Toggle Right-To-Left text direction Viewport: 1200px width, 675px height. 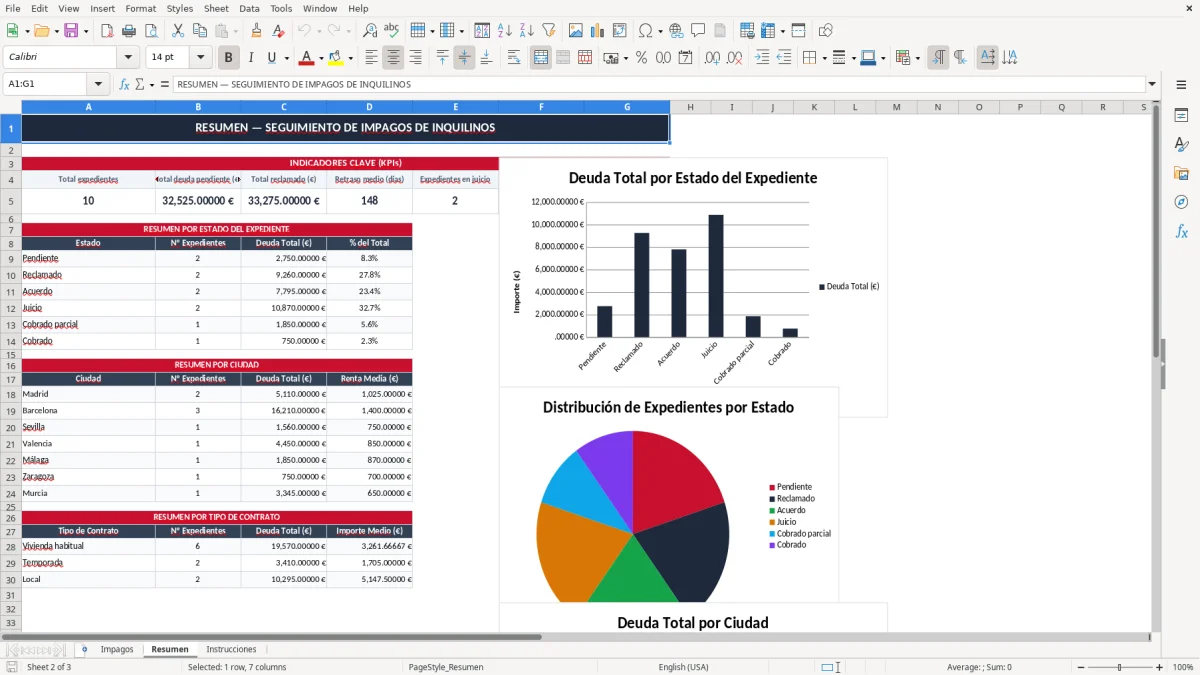(960, 58)
